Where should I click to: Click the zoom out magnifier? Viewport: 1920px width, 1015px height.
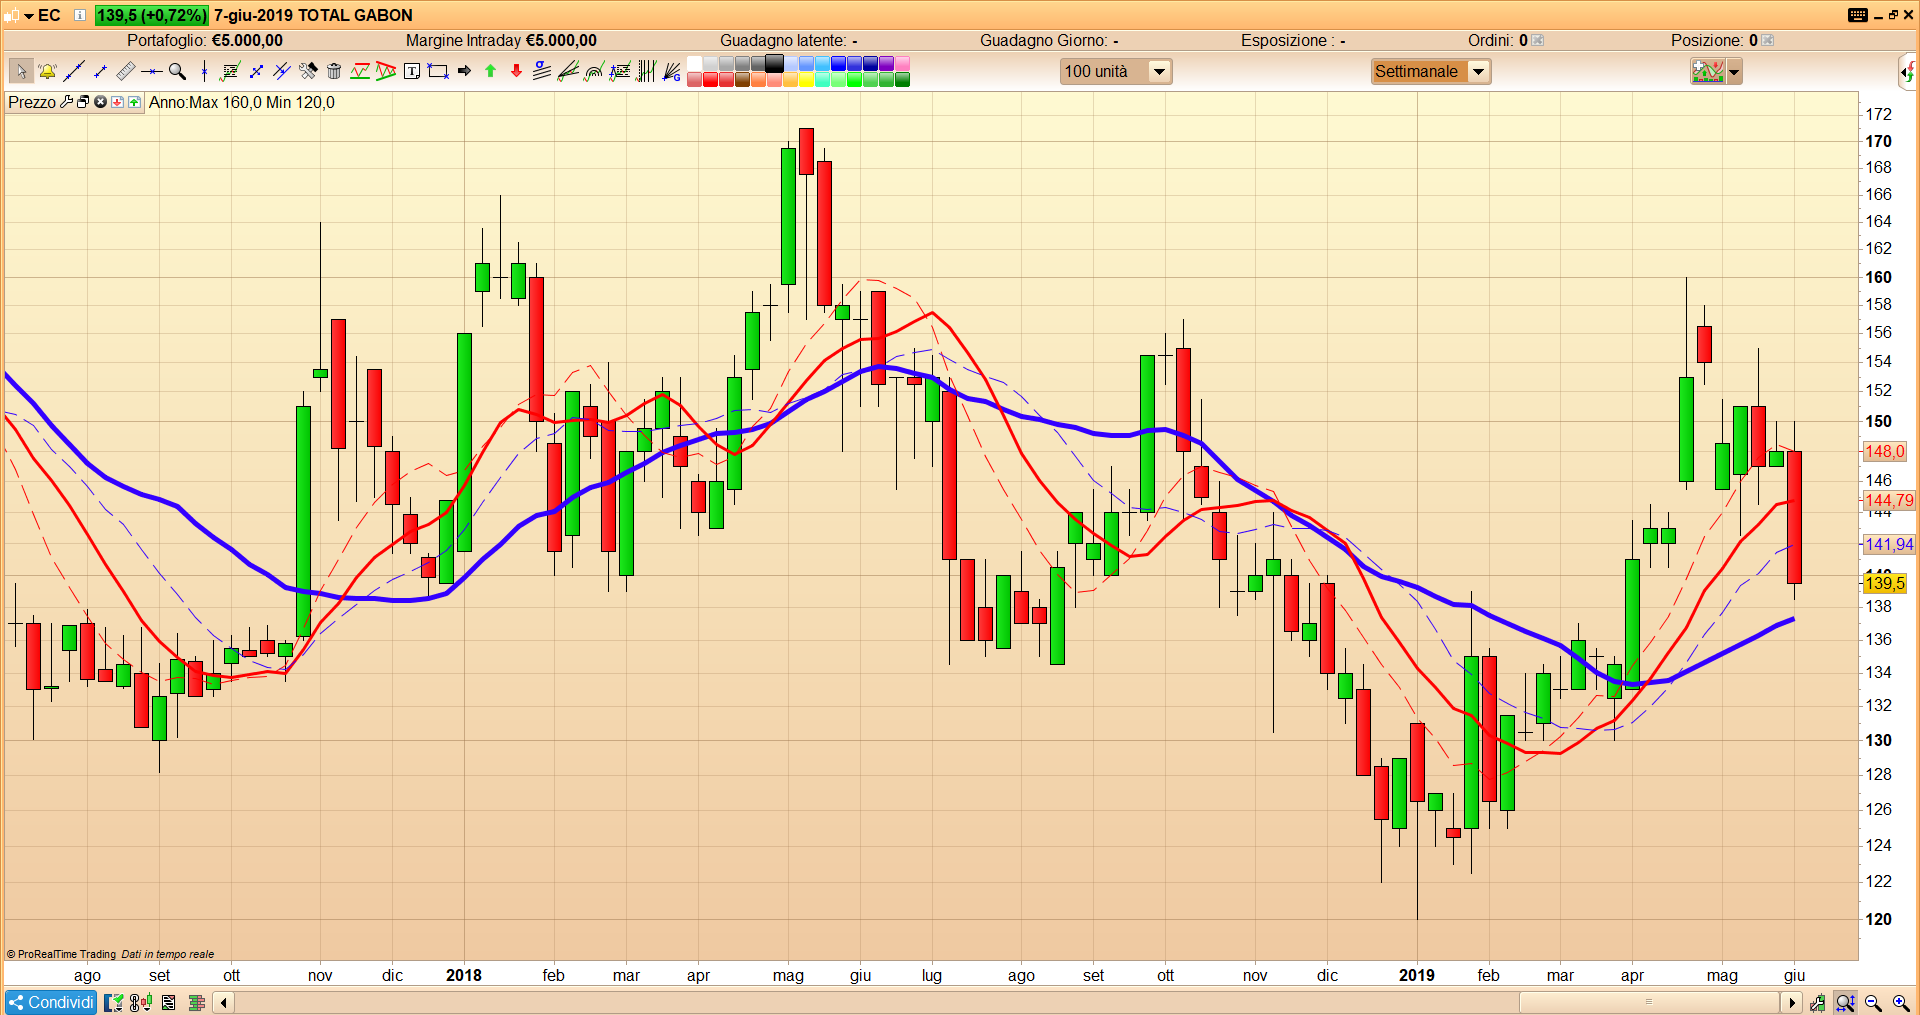(1873, 1002)
